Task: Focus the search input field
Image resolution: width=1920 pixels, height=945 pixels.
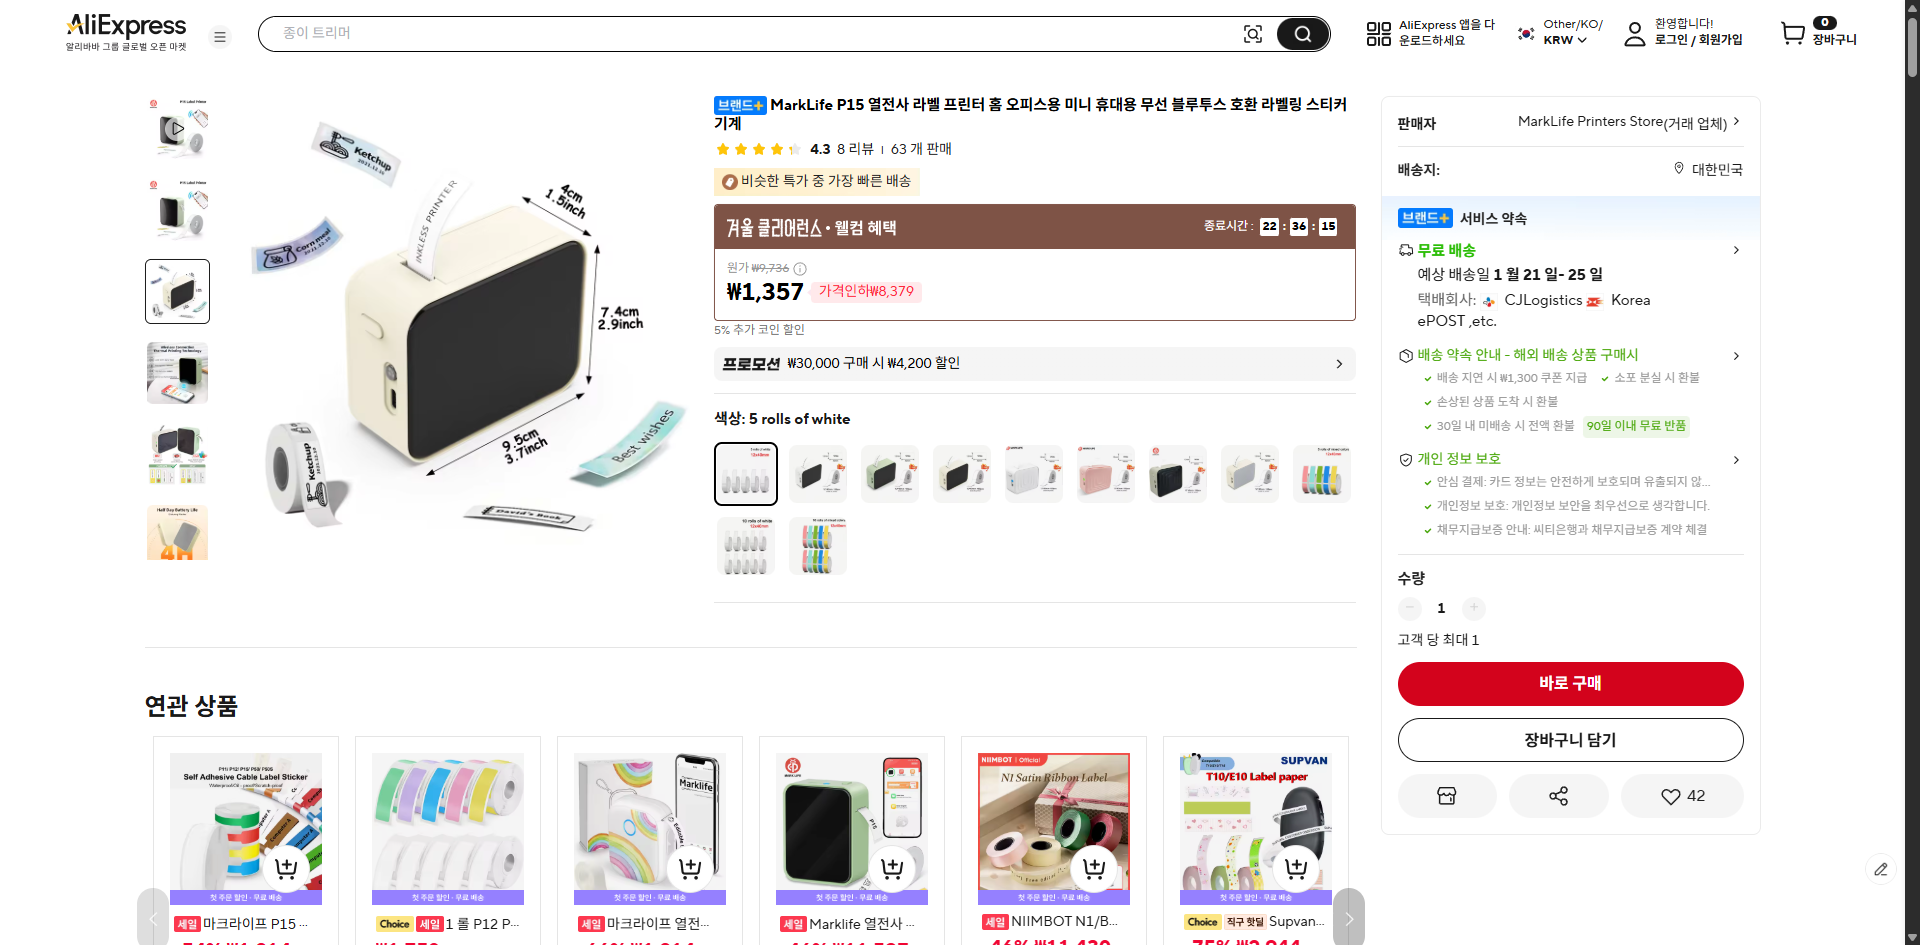Action: 740,34
